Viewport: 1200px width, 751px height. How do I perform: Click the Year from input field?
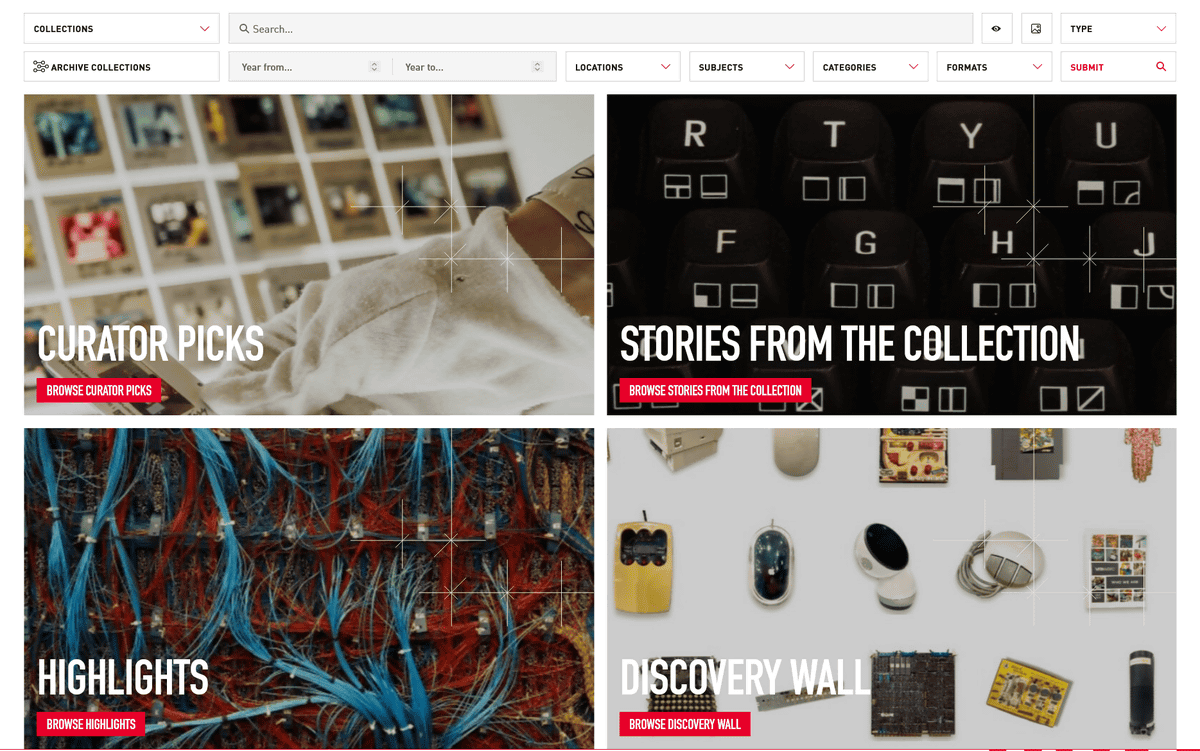pos(310,67)
